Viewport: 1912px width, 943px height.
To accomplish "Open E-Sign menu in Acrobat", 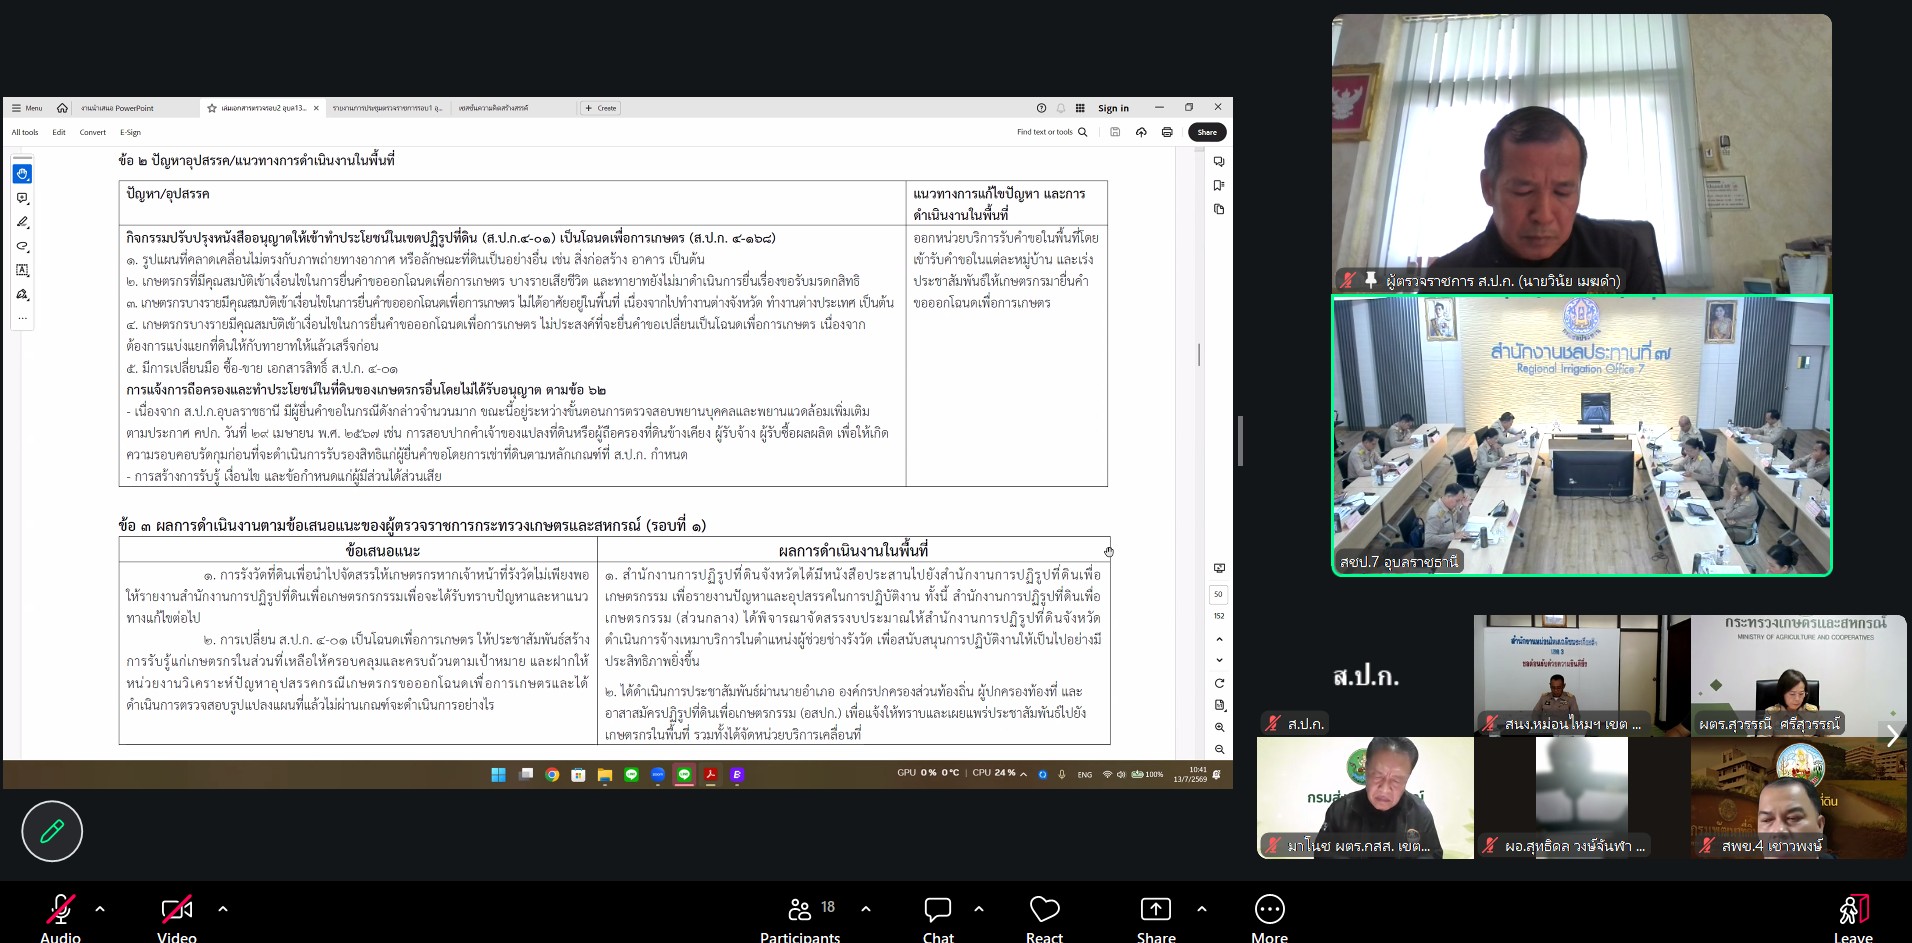I will [131, 132].
